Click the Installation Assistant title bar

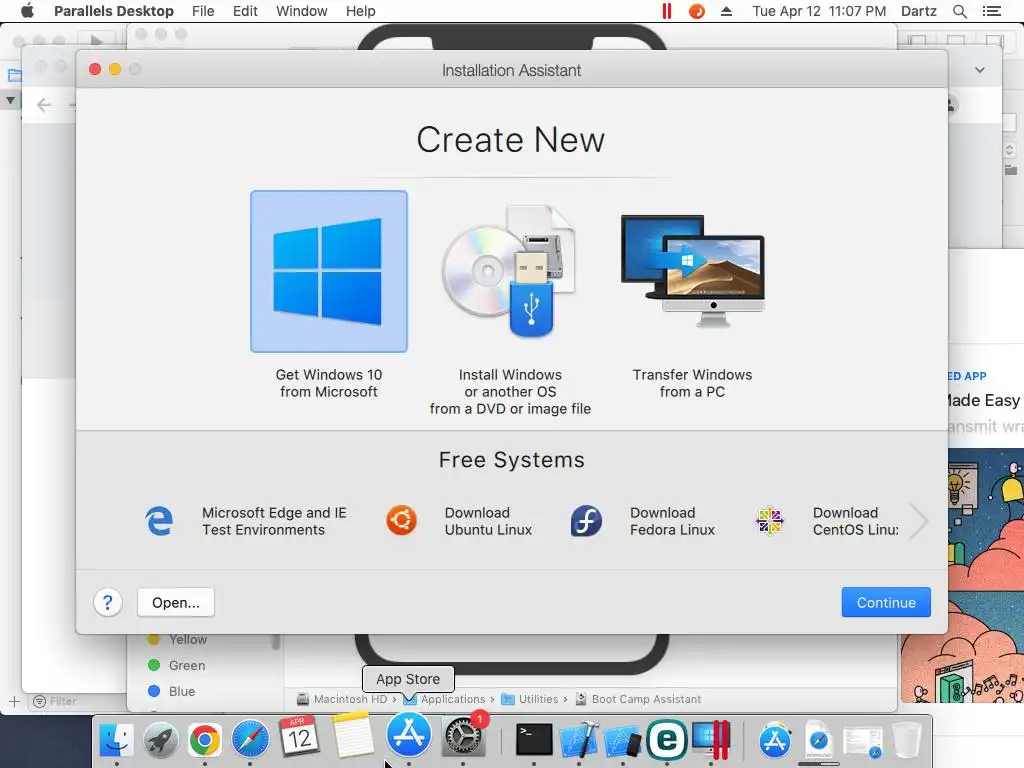click(511, 70)
